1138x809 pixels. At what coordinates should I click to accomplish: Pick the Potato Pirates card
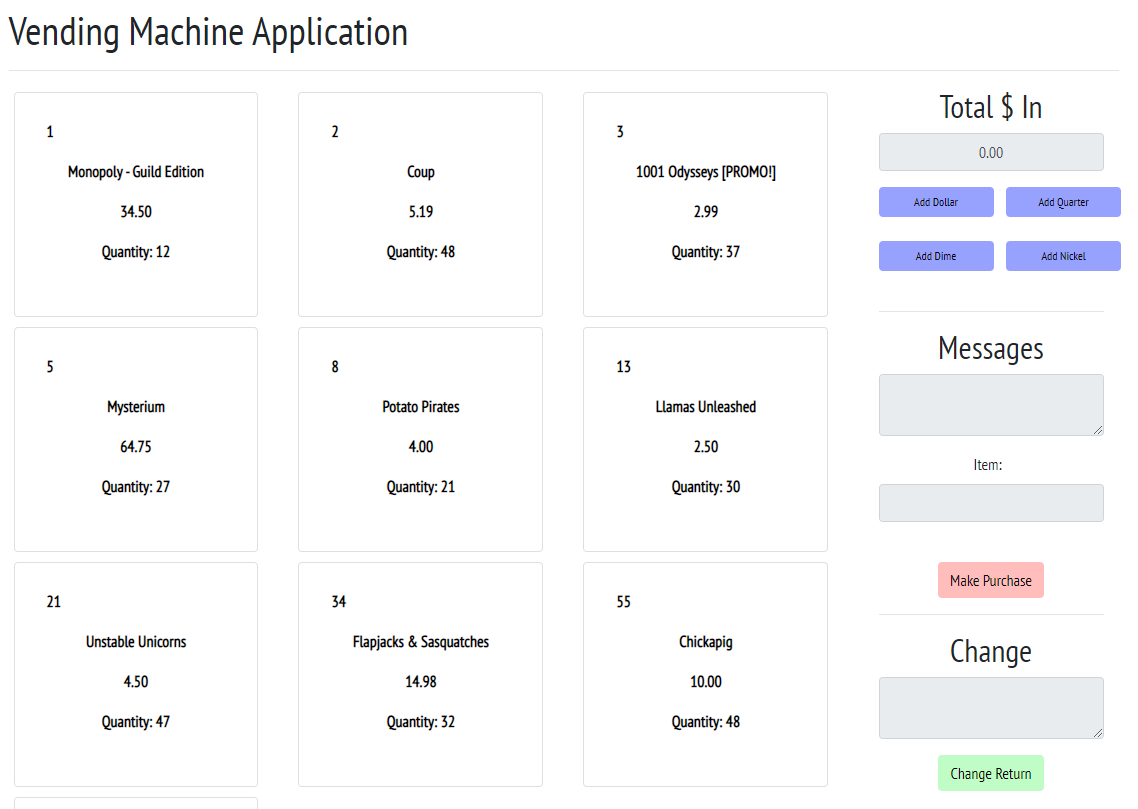click(420, 439)
